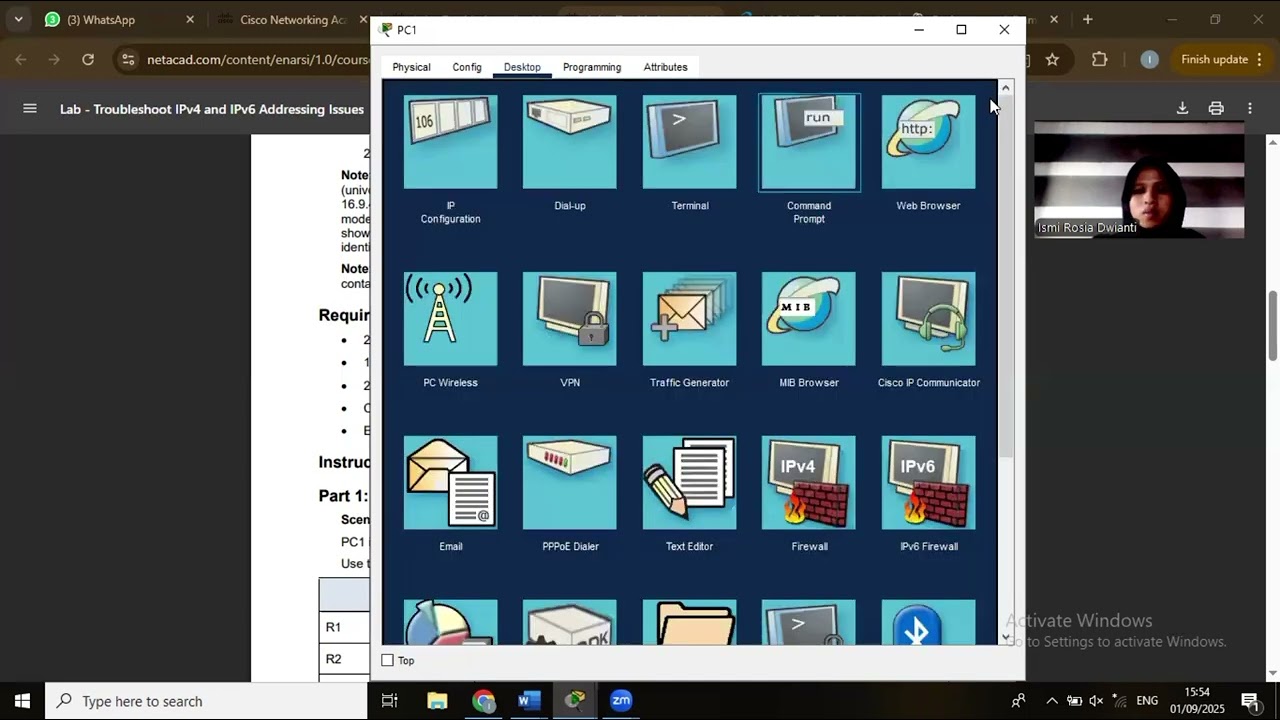Screen dimensions: 1280x720
Task: Click the R2 cell in the document table
Action: [x=345, y=659]
